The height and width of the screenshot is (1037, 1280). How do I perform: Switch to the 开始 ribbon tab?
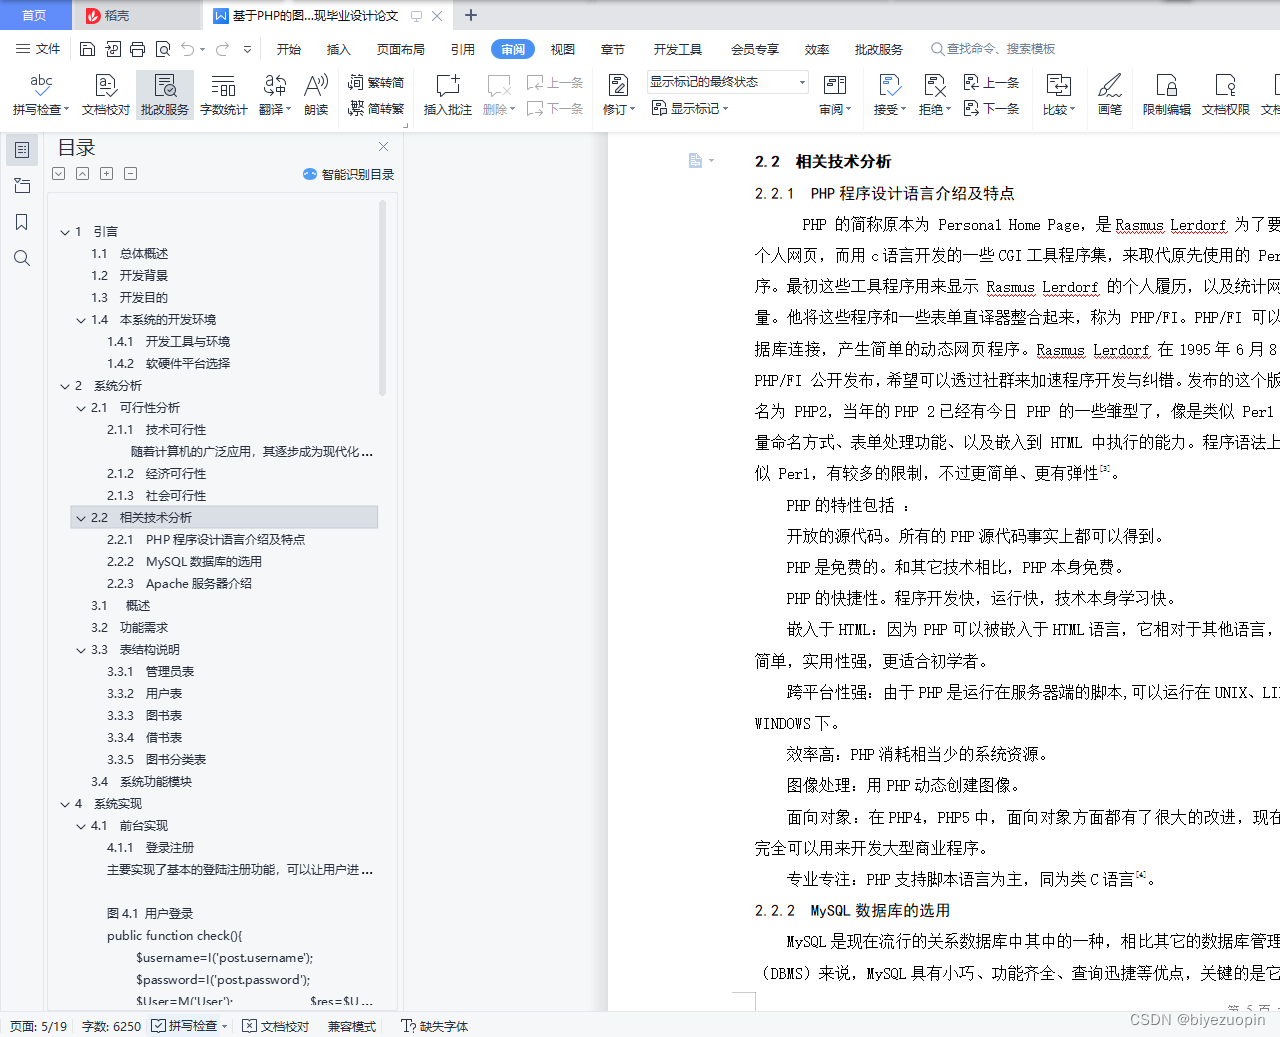[289, 49]
